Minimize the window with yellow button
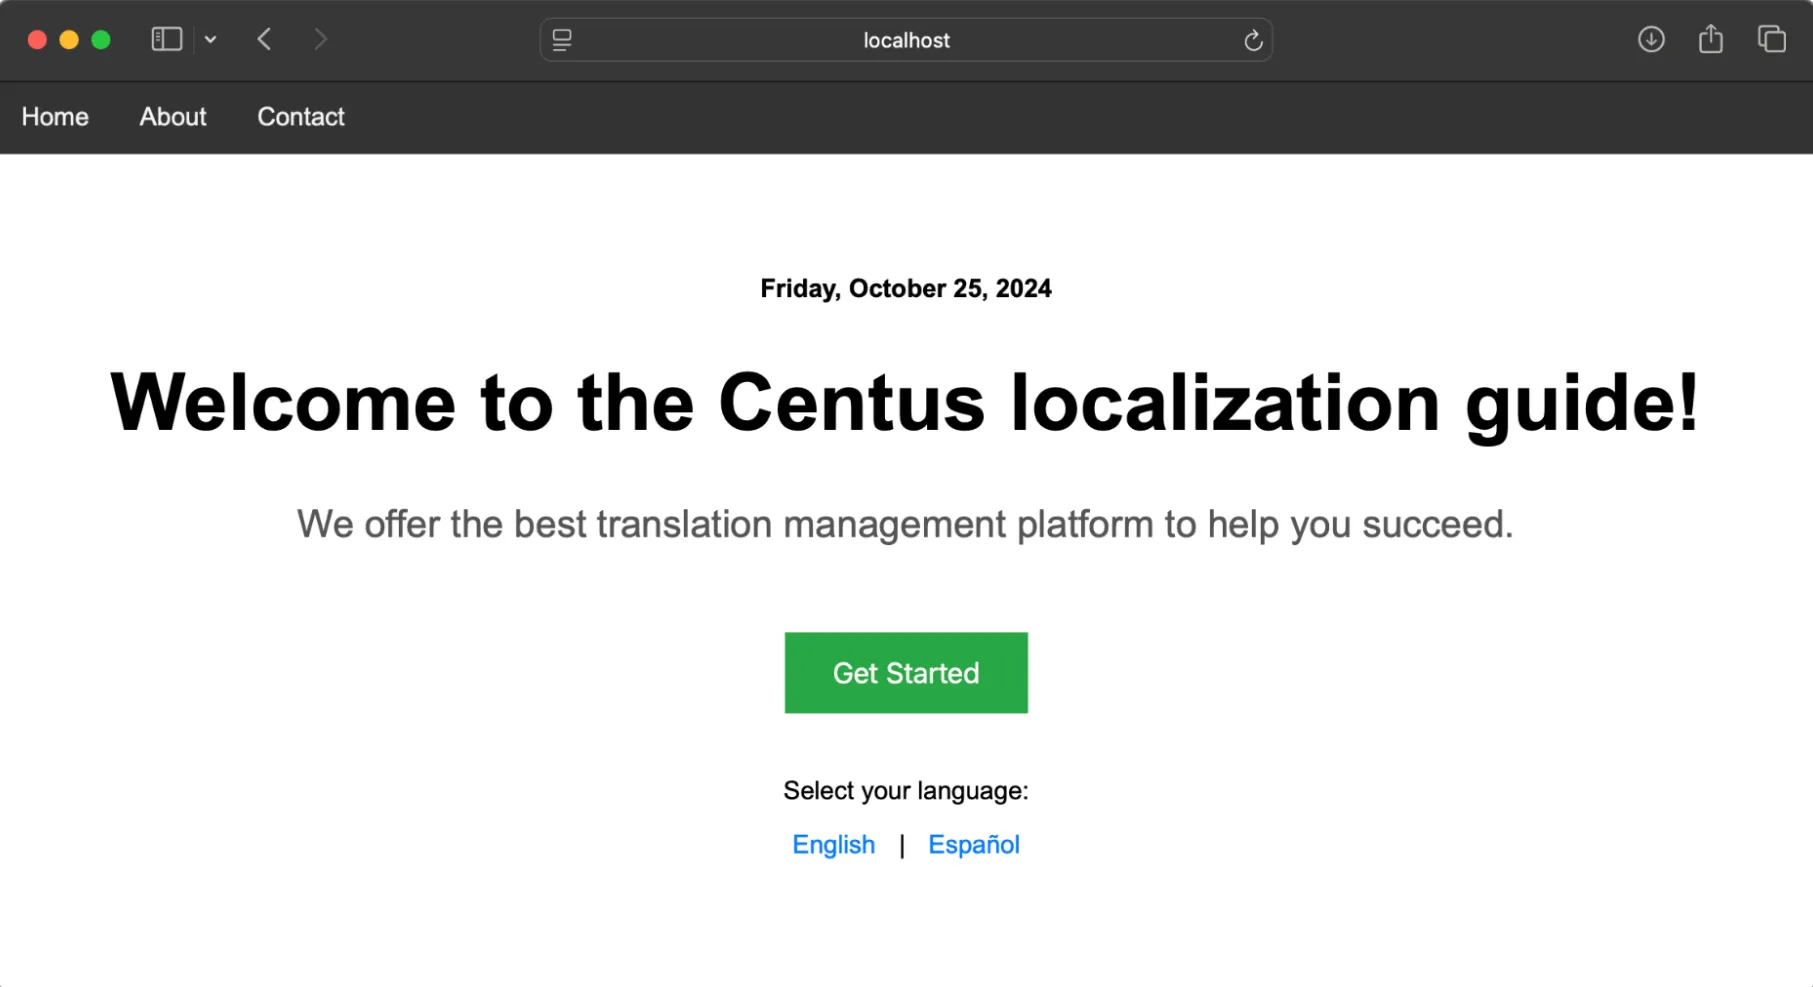This screenshot has height=987, width=1813. [x=69, y=40]
